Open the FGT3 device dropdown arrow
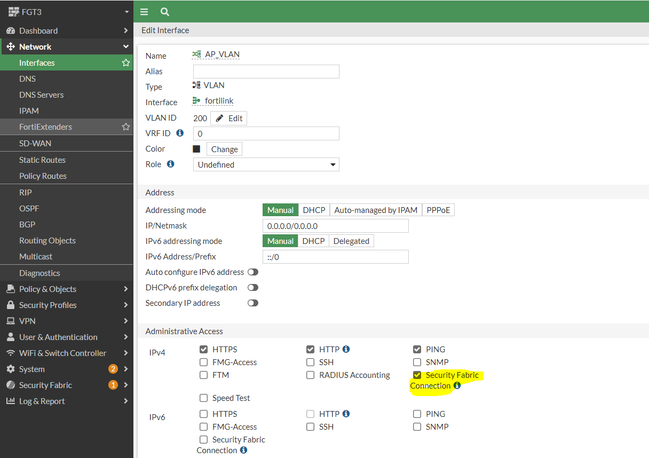This screenshot has width=649, height=458. 127,12
